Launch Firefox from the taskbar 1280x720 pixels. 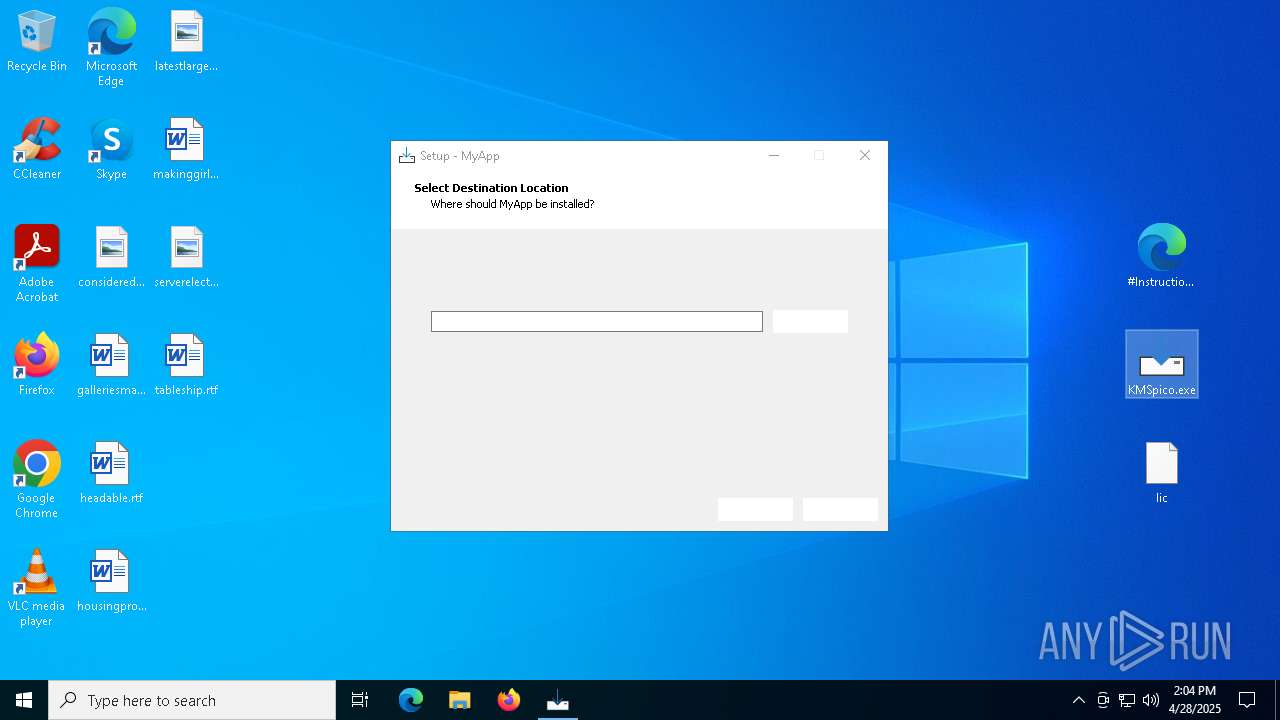[x=509, y=700]
